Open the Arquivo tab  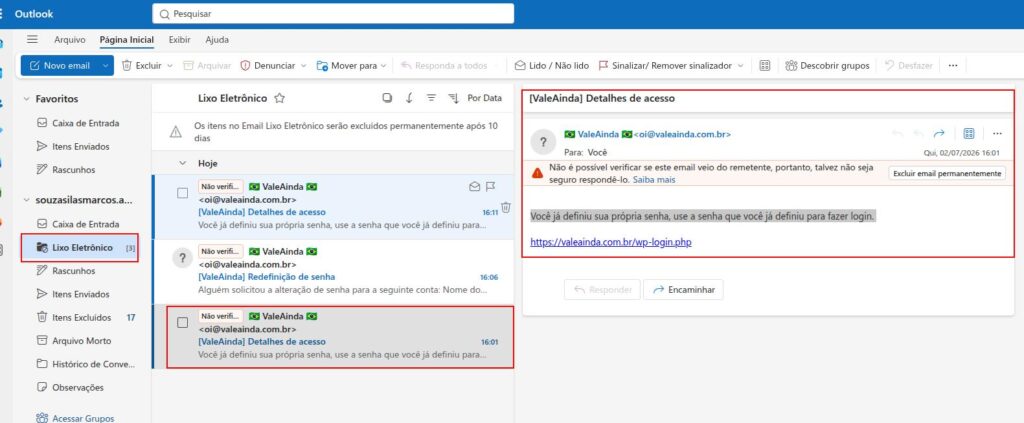(x=70, y=39)
